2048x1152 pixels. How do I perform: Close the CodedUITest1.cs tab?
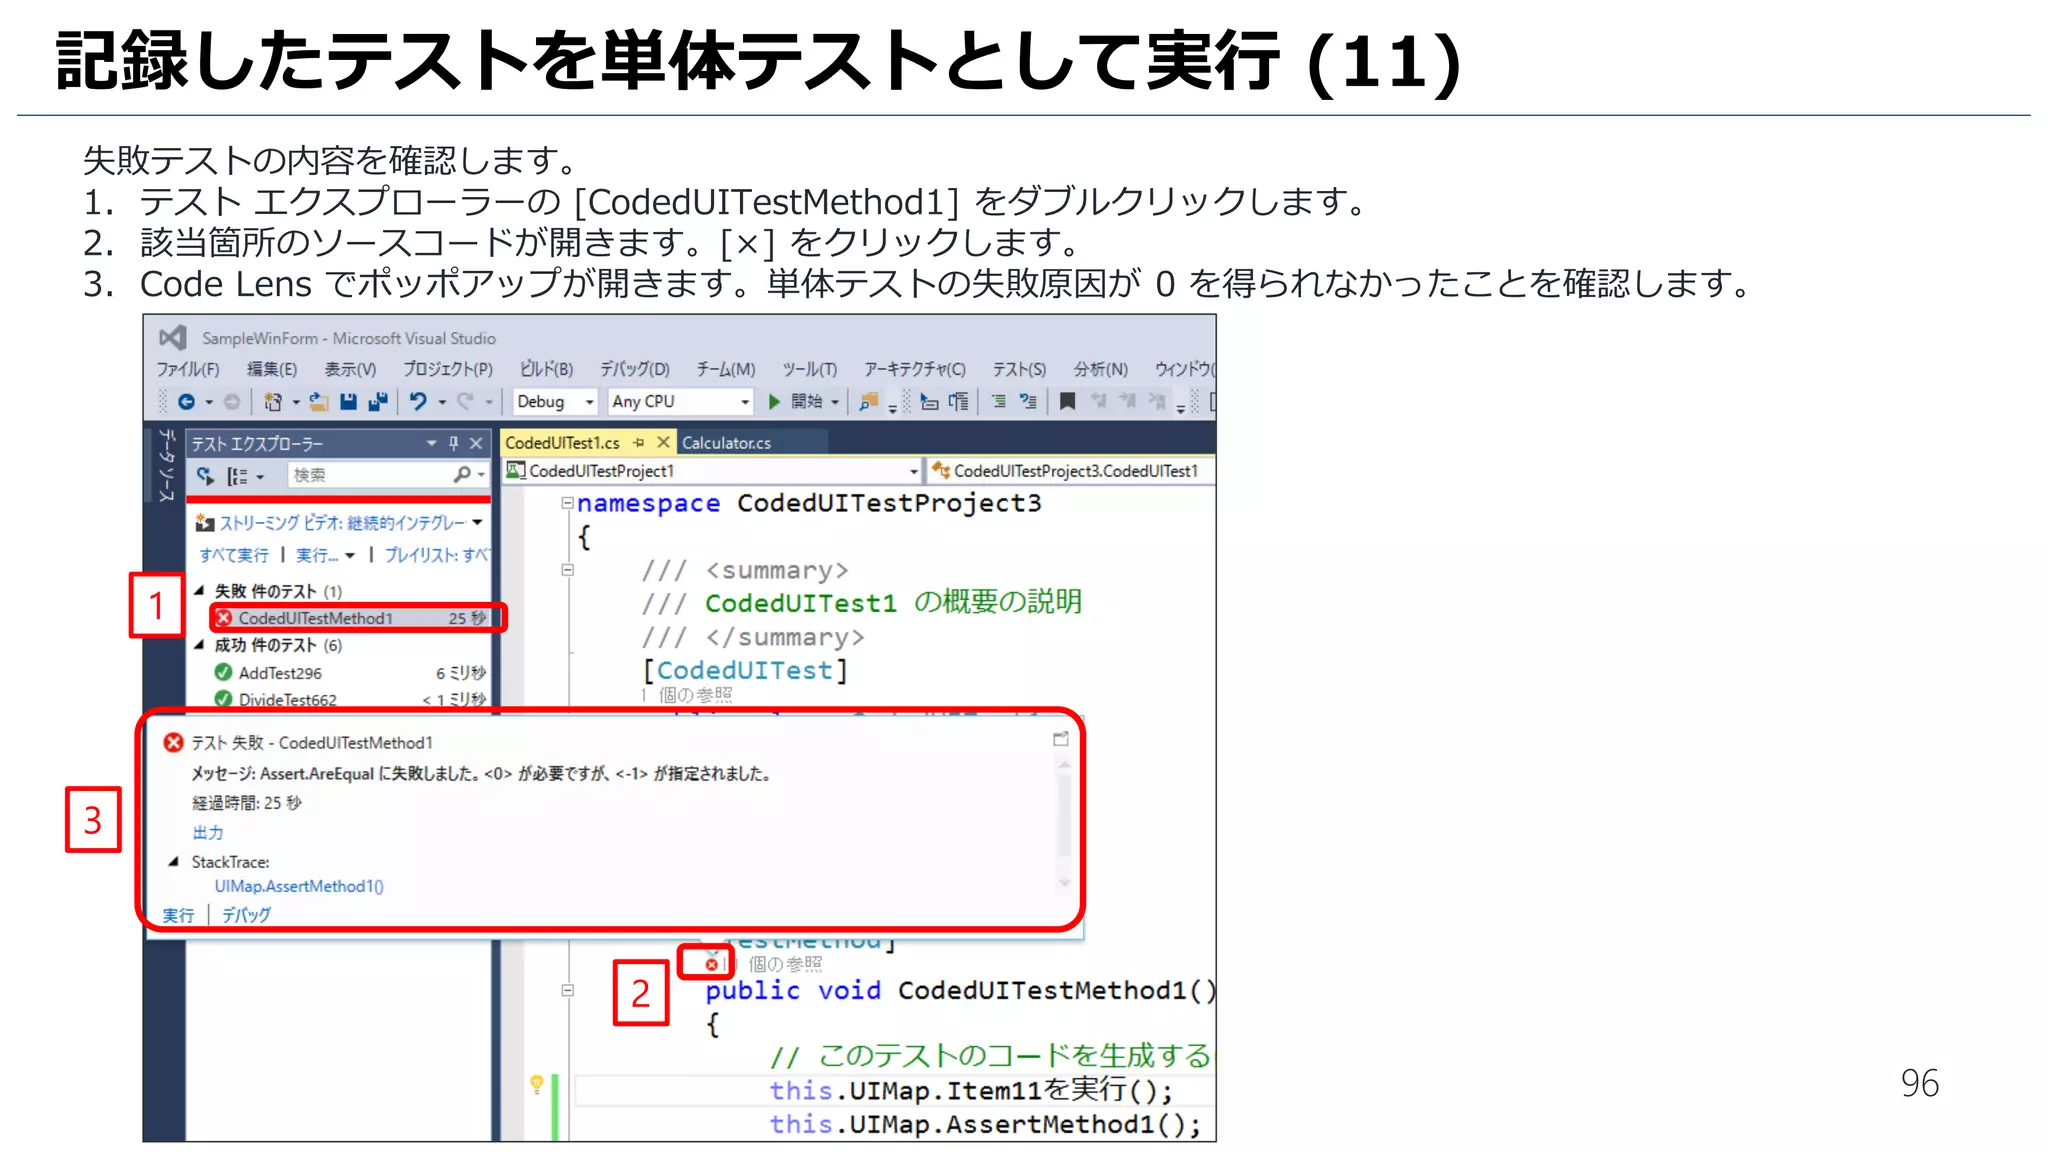click(663, 442)
